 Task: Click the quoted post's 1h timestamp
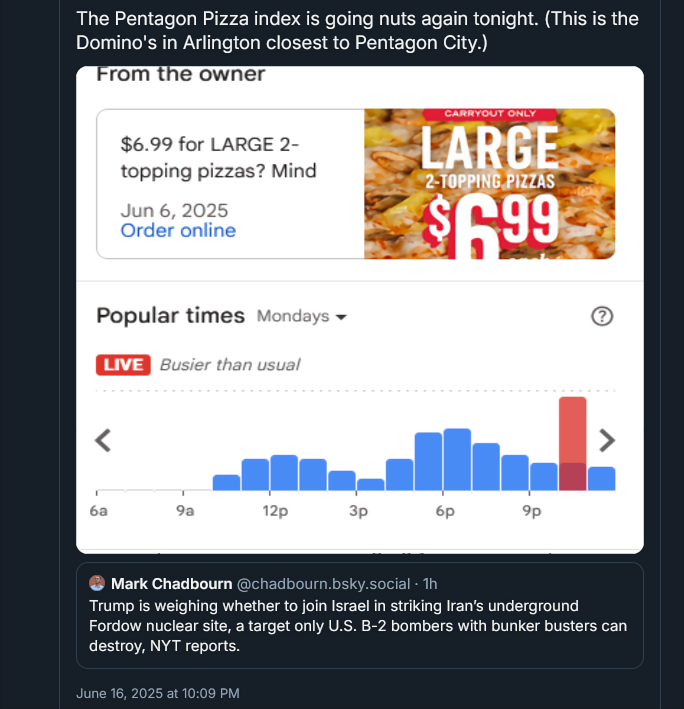pyautogui.click(x=430, y=583)
